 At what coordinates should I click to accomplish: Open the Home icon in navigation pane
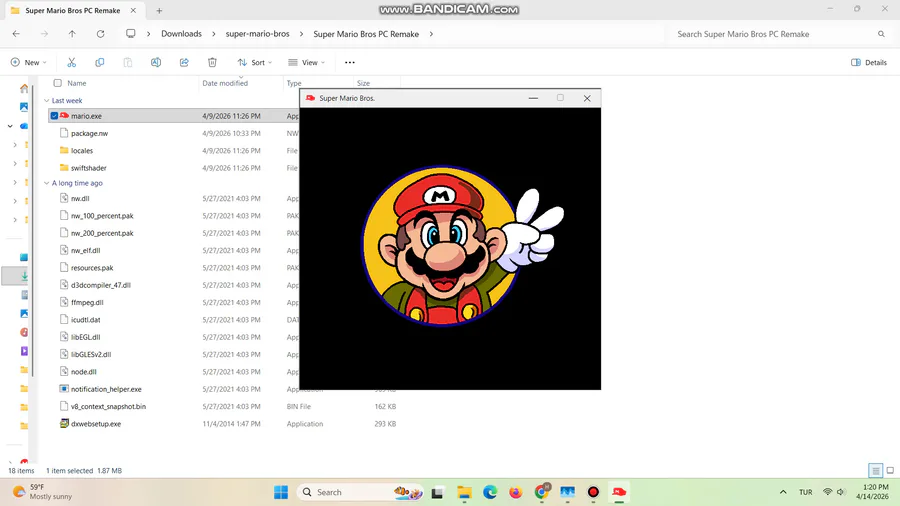point(24,88)
